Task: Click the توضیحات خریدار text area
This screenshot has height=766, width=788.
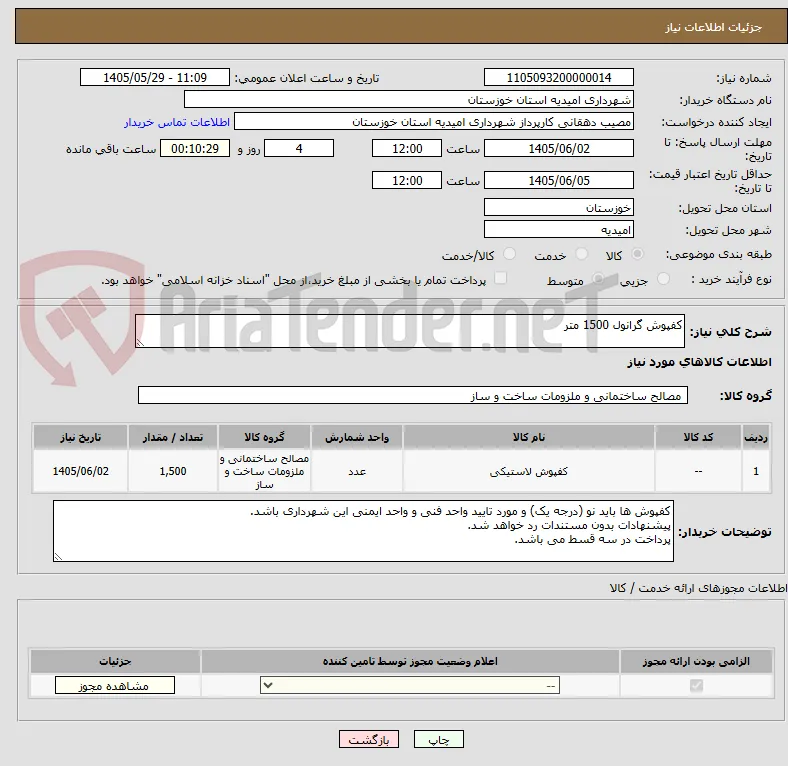Action: point(363,531)
